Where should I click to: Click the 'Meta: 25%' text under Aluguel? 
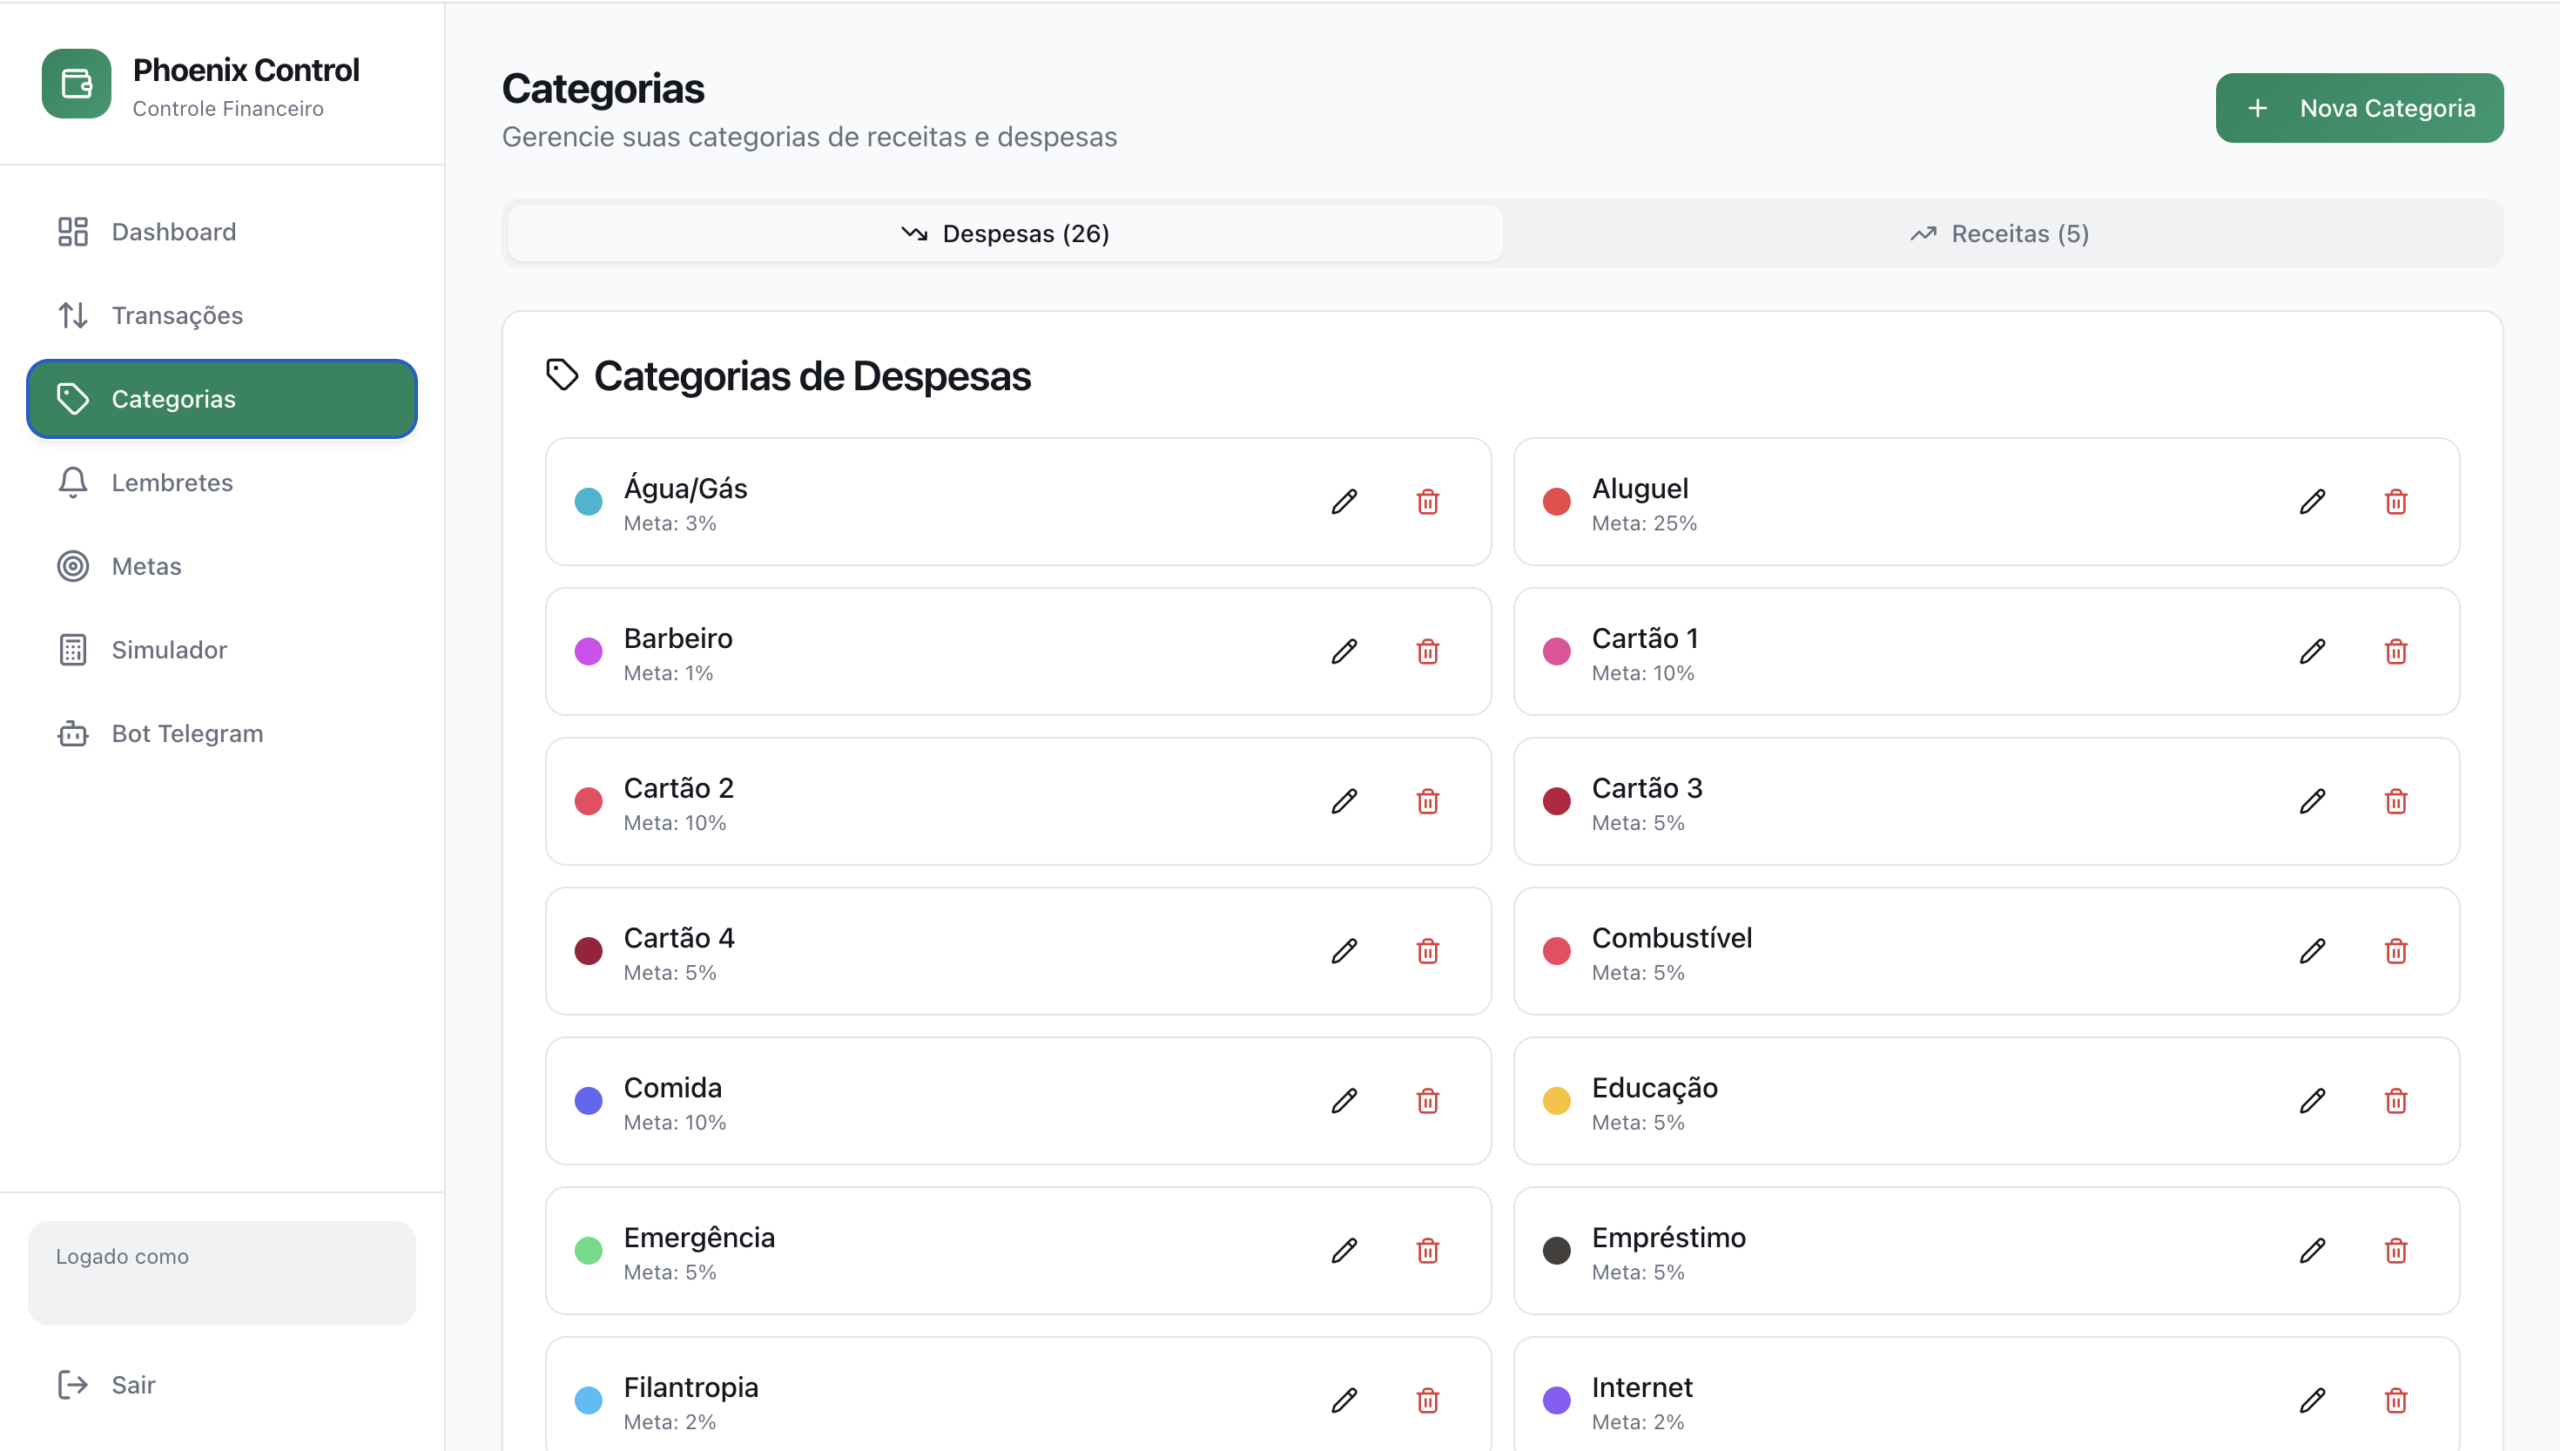[x=1644, y=523]
